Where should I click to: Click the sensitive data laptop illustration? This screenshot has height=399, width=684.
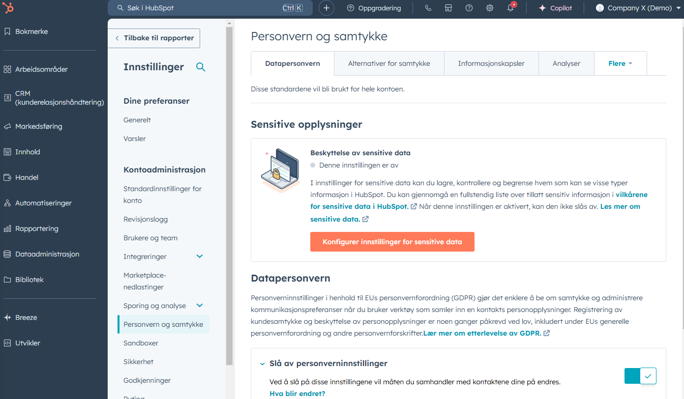point(280,170)
